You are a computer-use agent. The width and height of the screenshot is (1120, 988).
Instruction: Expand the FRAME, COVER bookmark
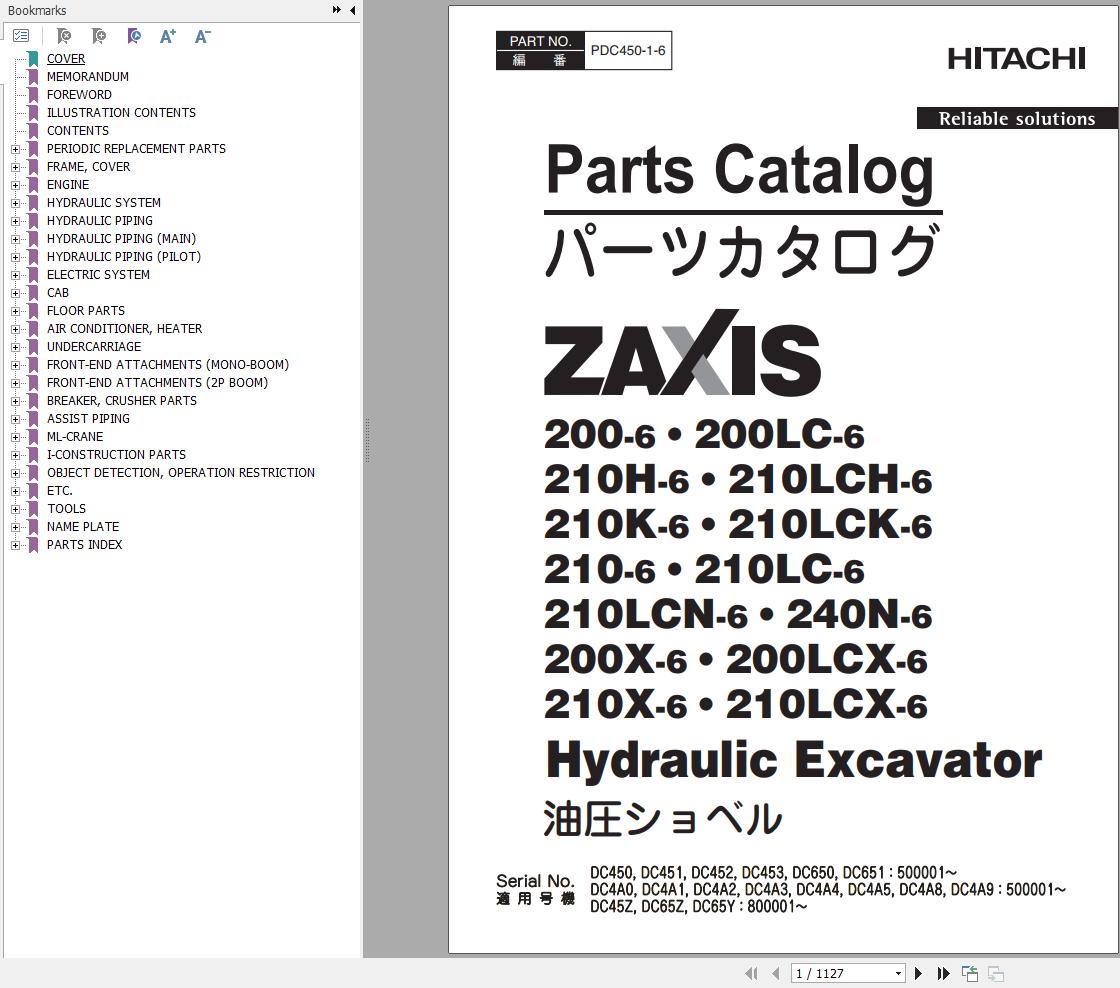[x=16, y=167]
